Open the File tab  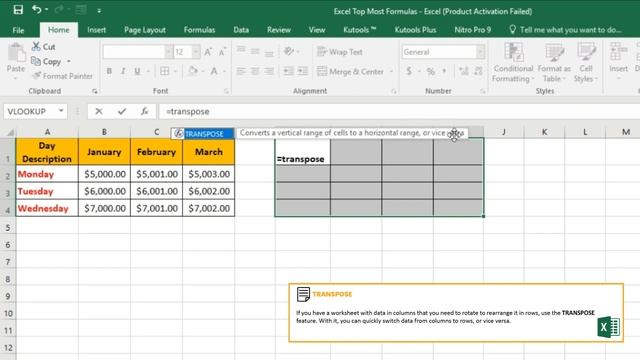pos(18,30)
